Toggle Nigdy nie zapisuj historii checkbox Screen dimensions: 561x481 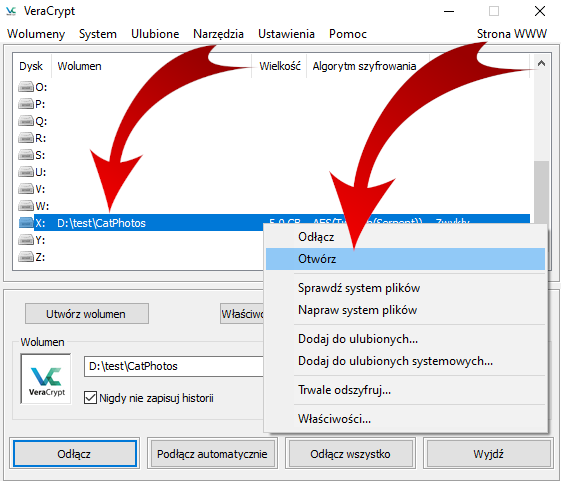pos(90,398)
